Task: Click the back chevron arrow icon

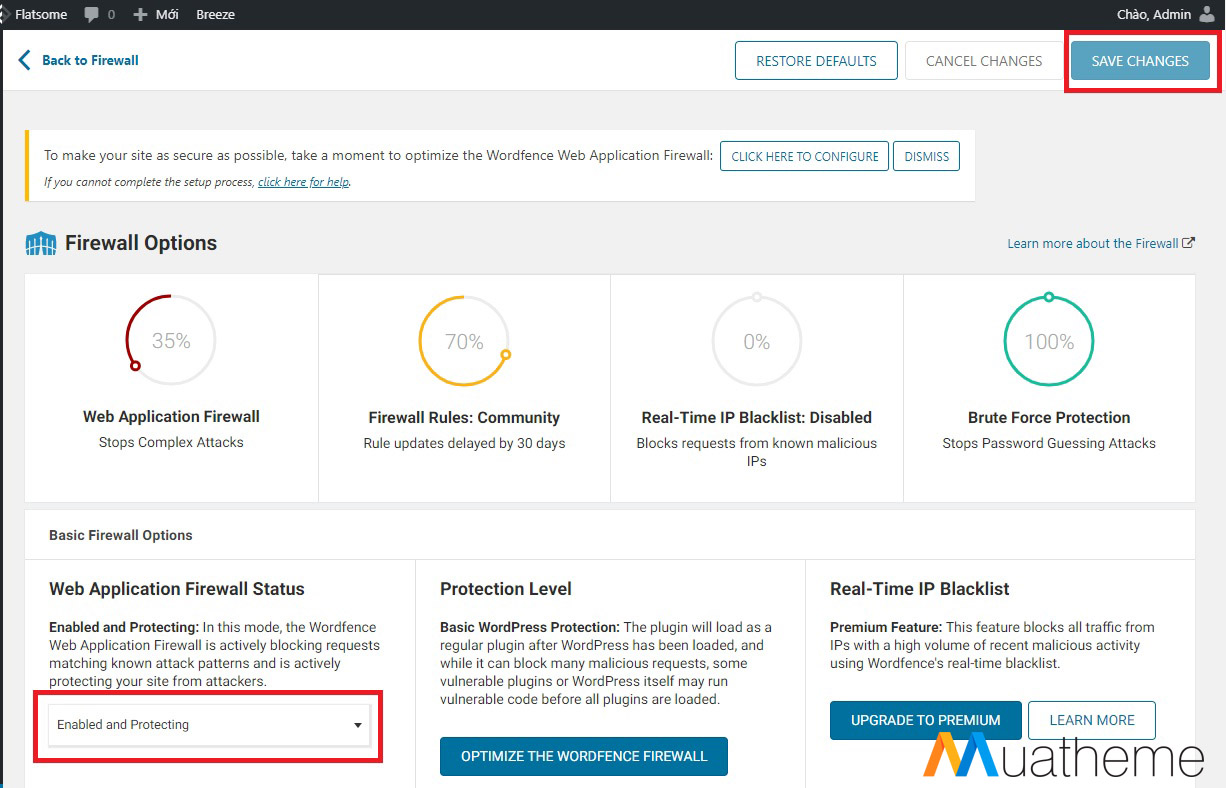Action: click(25, 60)
